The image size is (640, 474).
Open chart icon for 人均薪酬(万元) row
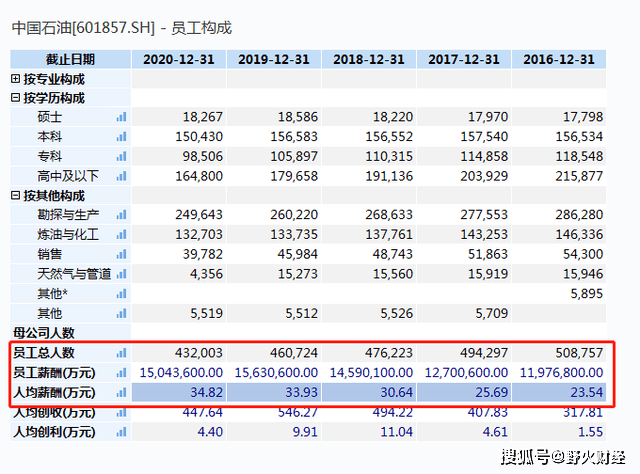pos(121,393)
